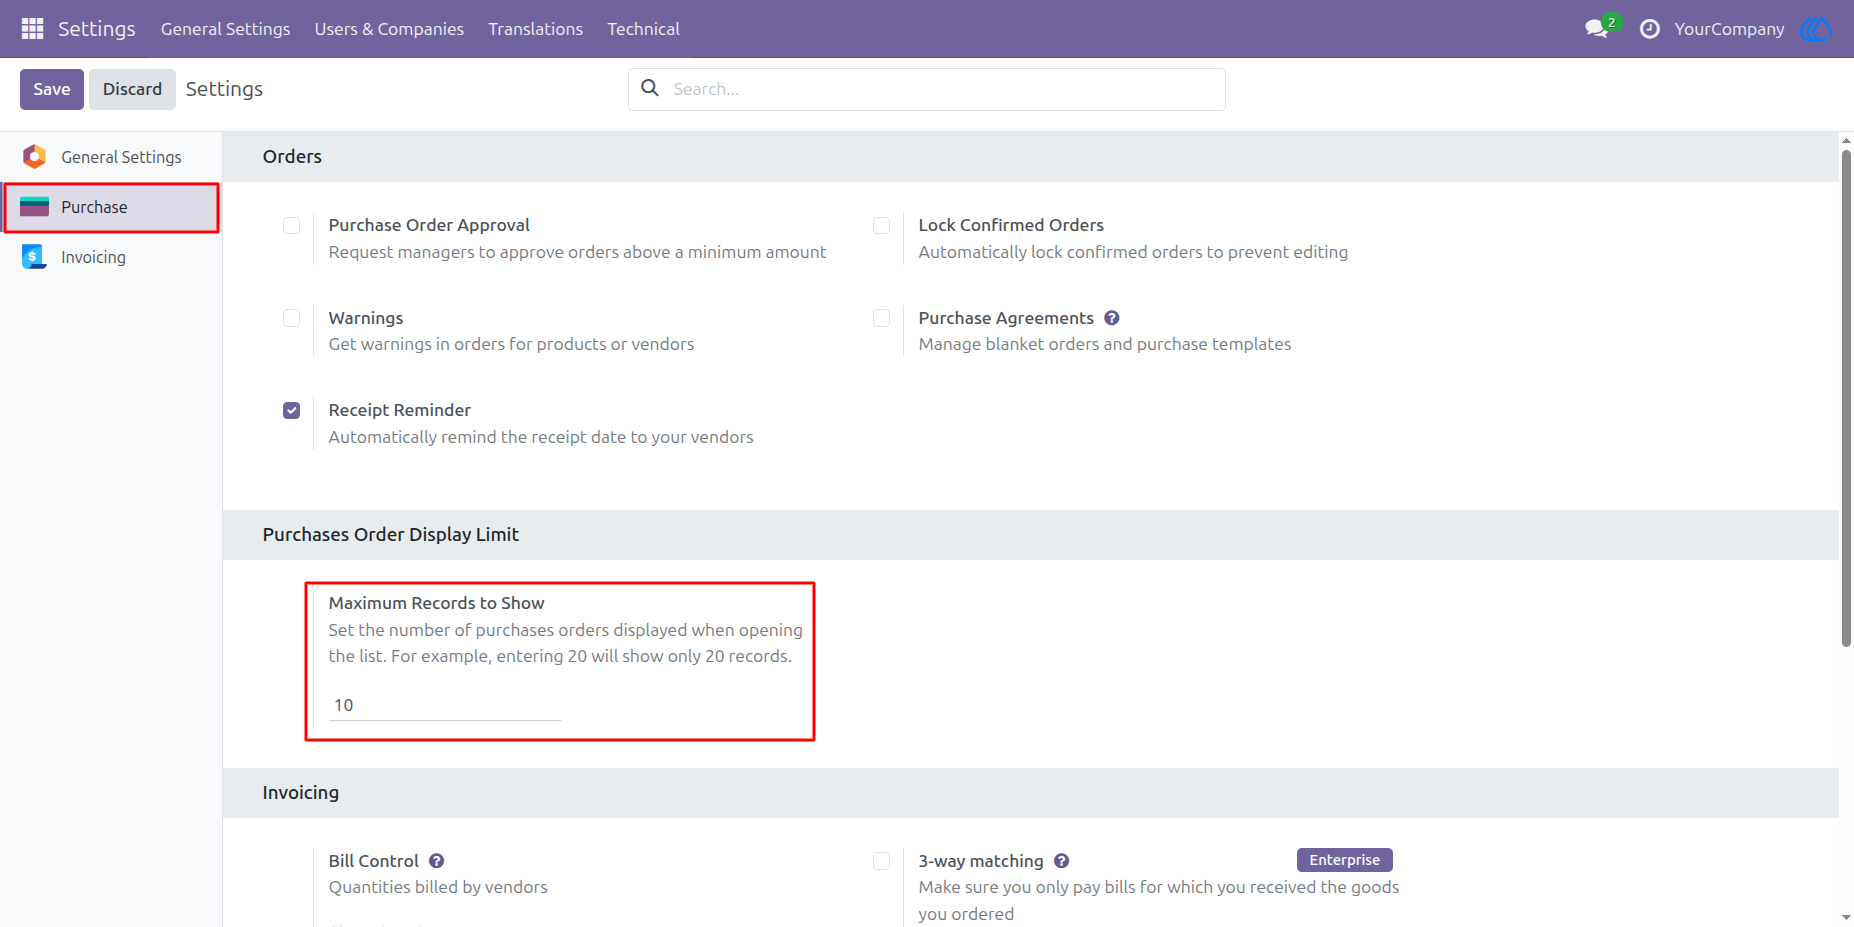Open the apps grid menu icon
The image size is (1854, 927).
(32, 29)
